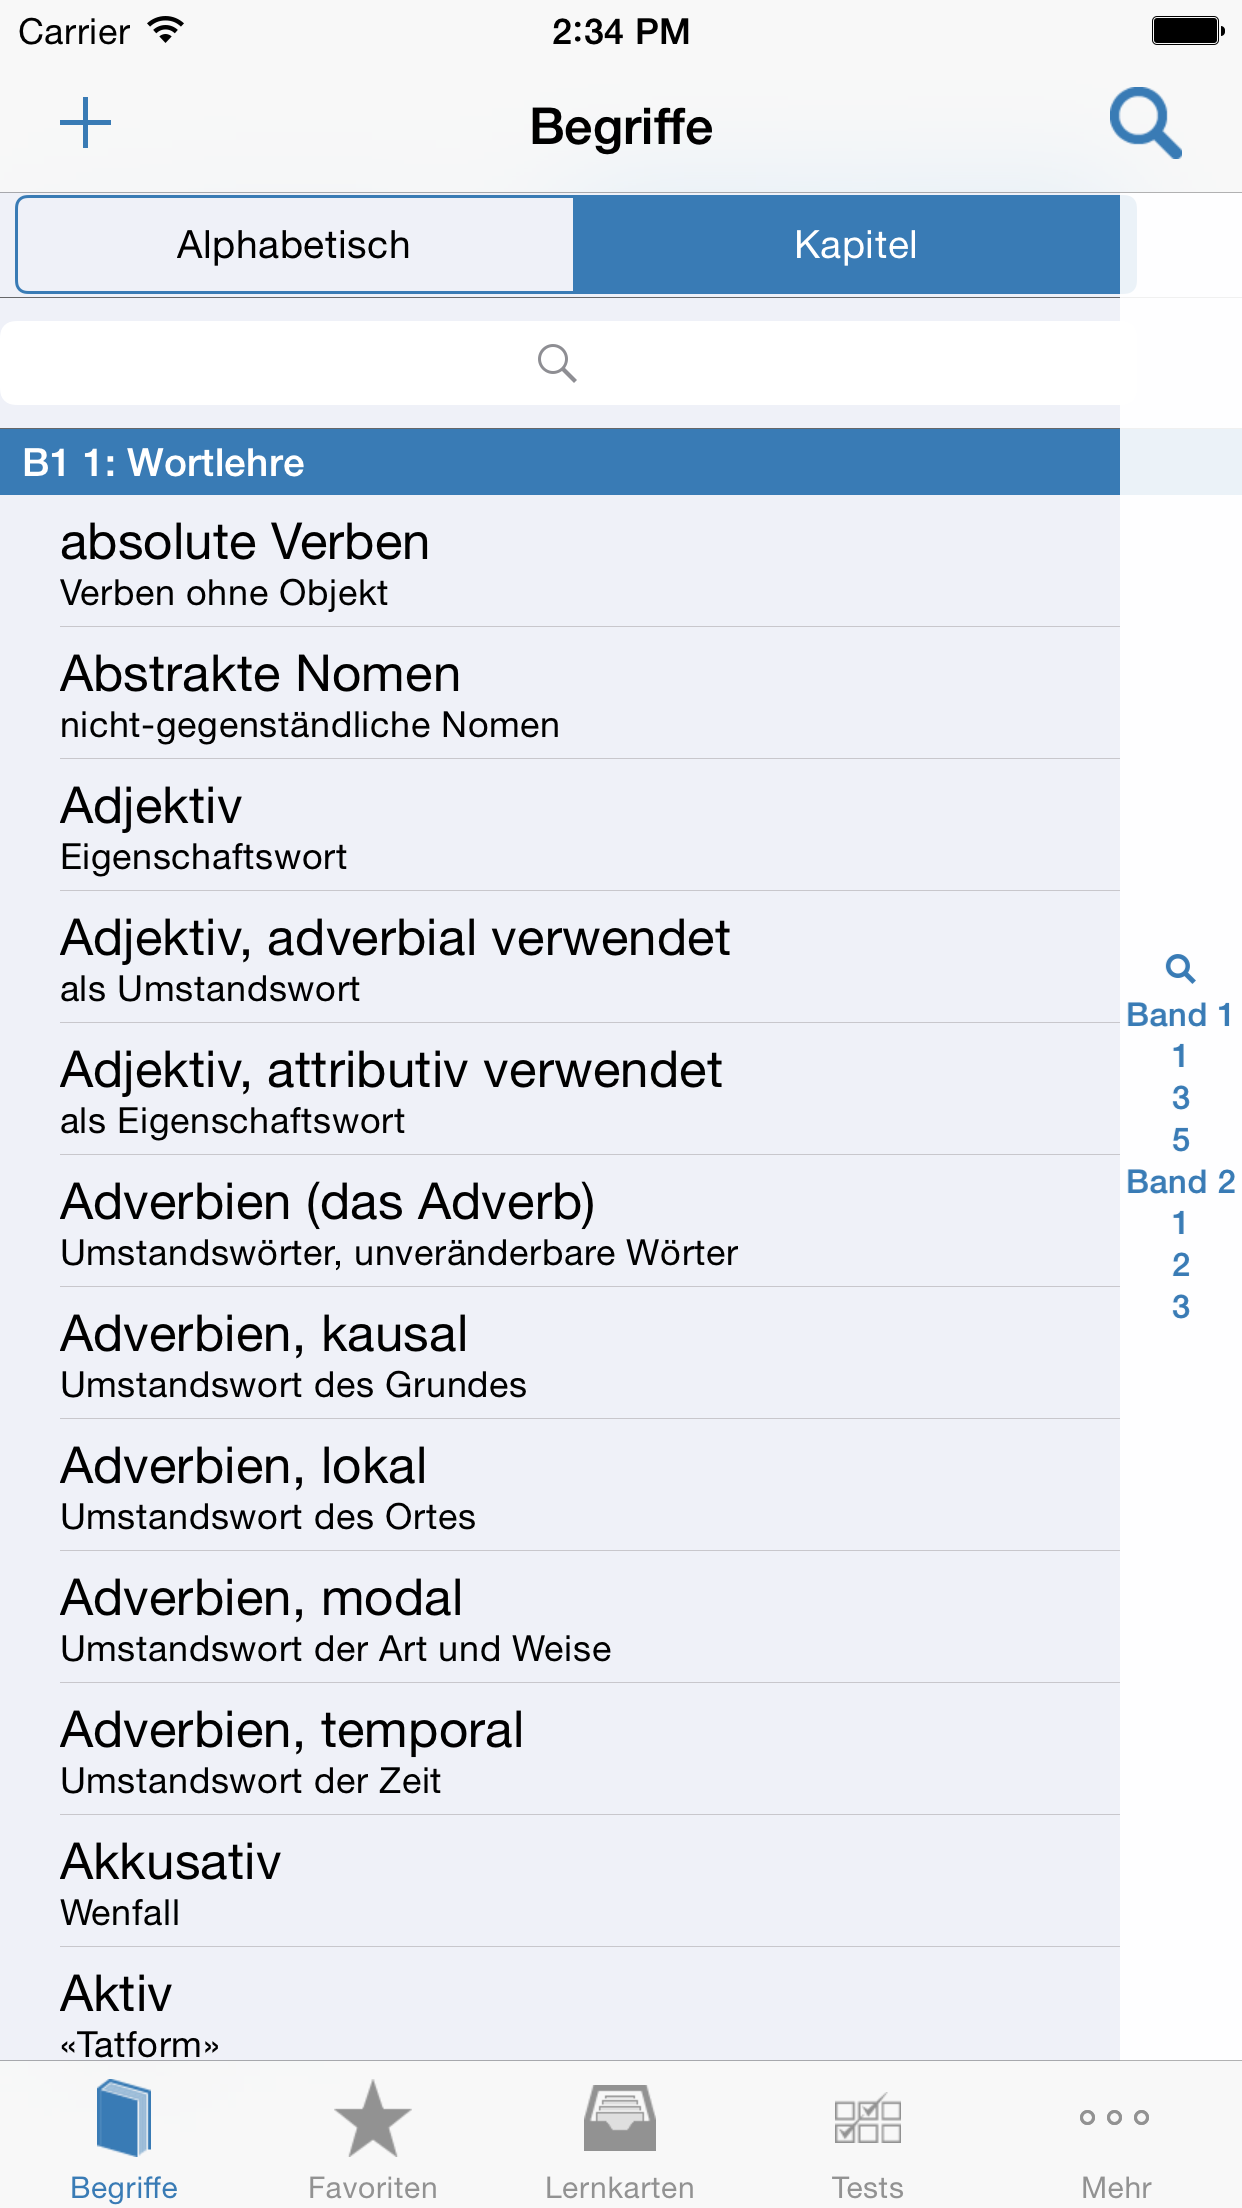Select the Kapitel sorting segment
This screenshot has height=2208, width=1242.
coord(855,245)
